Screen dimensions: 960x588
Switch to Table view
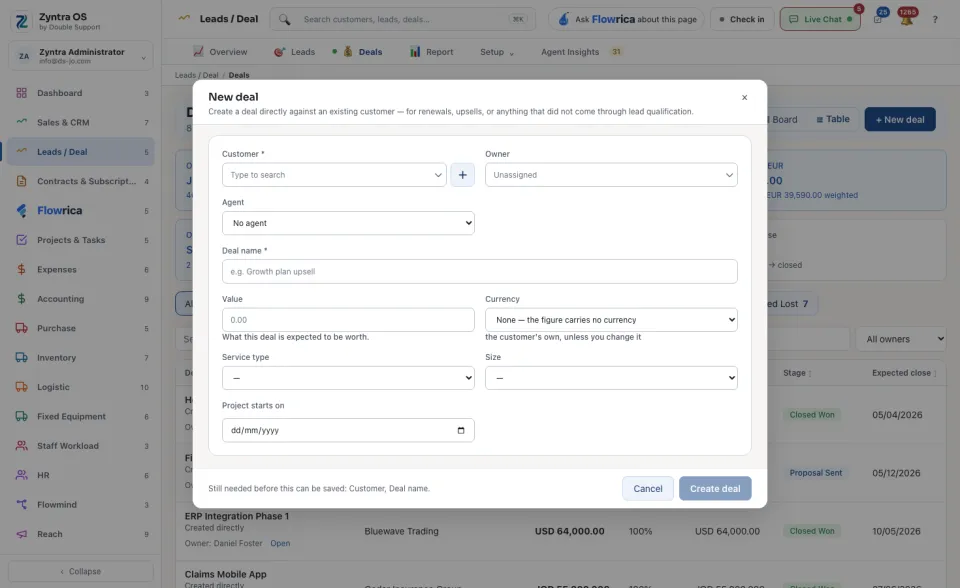pos(833,119)
